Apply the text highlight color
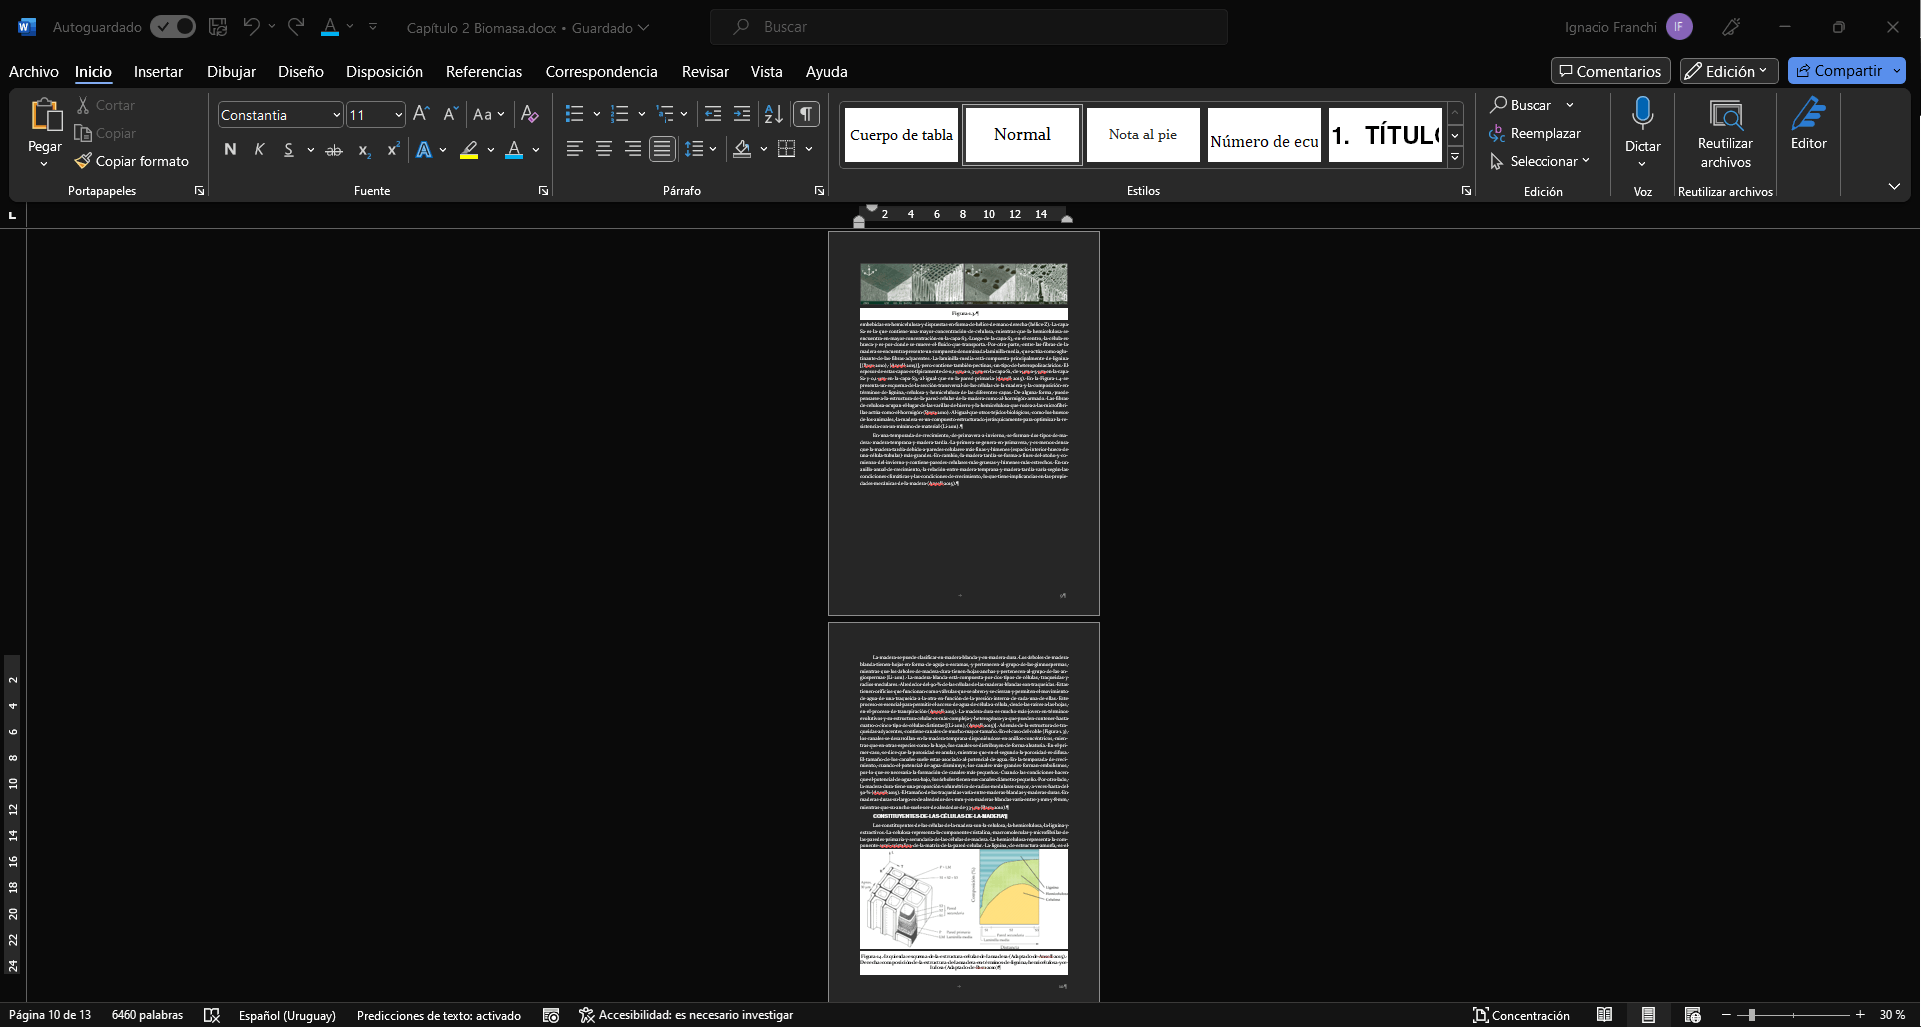 click(x=469, y=150)
